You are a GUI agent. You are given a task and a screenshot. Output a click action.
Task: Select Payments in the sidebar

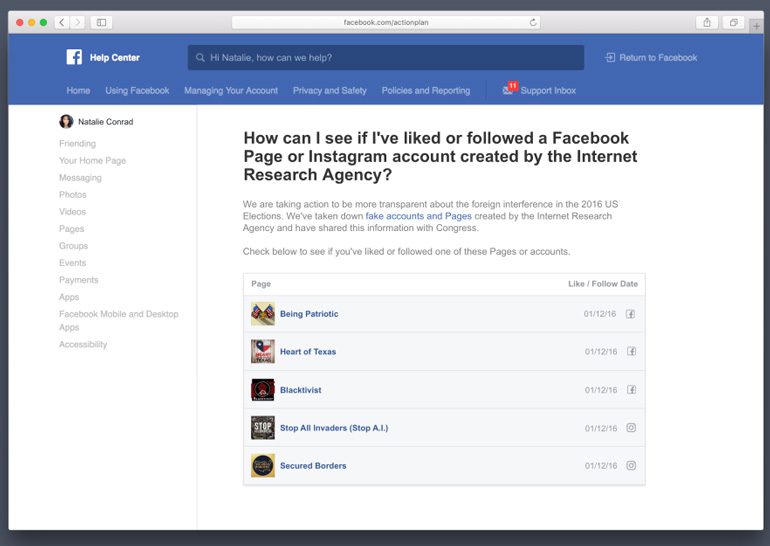79,280
